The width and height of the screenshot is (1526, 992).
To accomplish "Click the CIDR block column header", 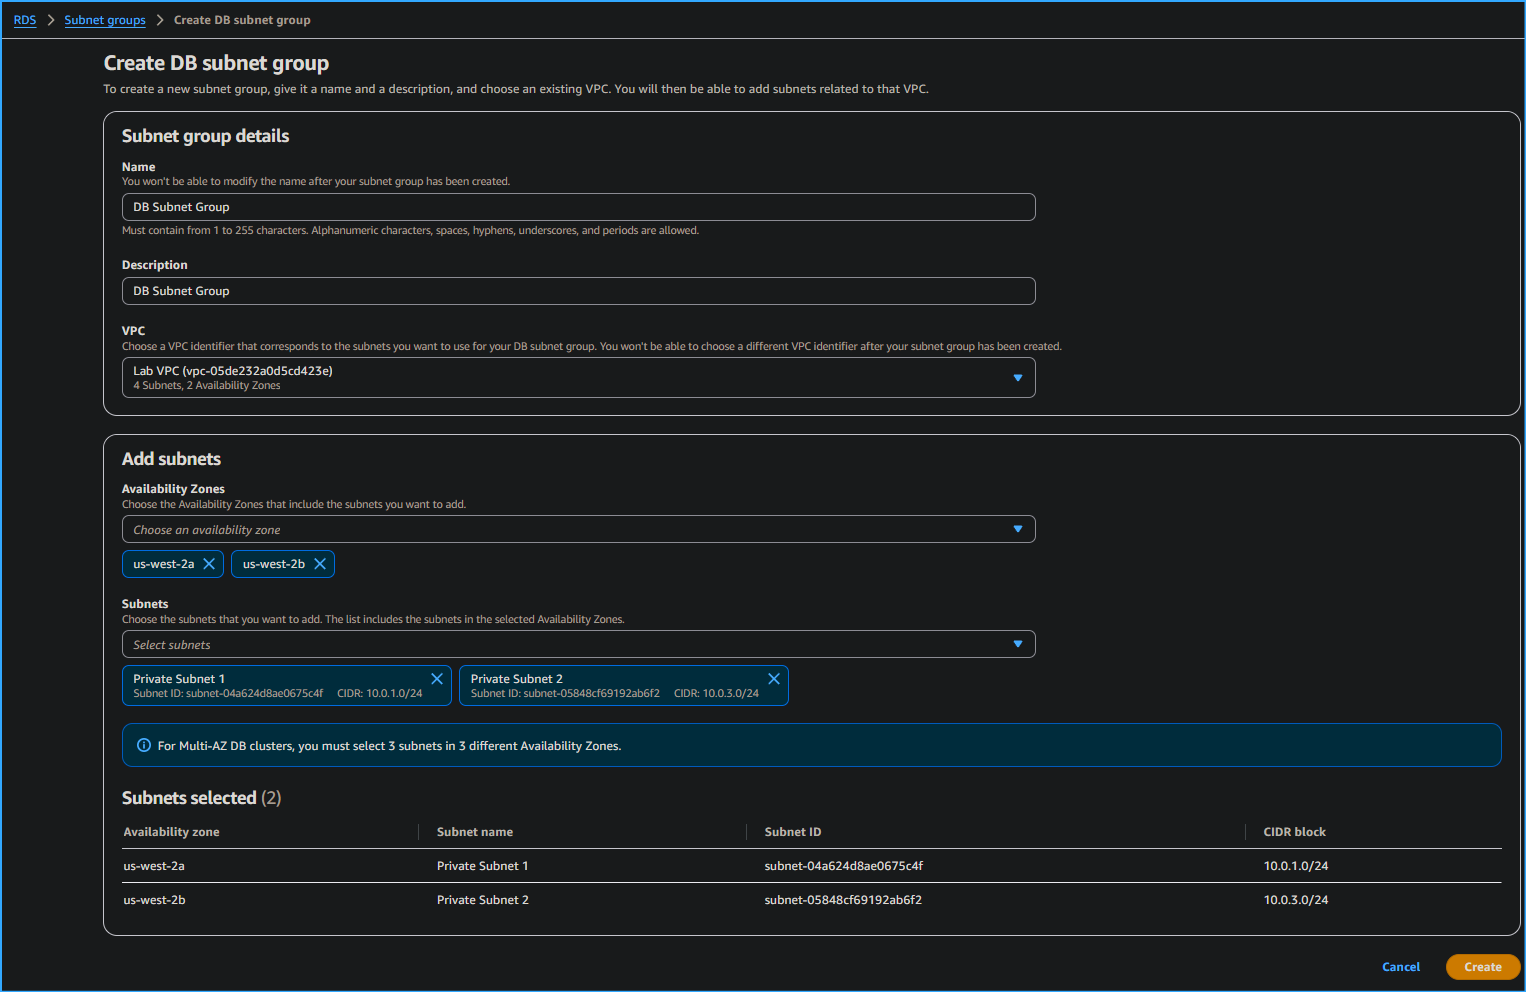I will [1295, 831].
